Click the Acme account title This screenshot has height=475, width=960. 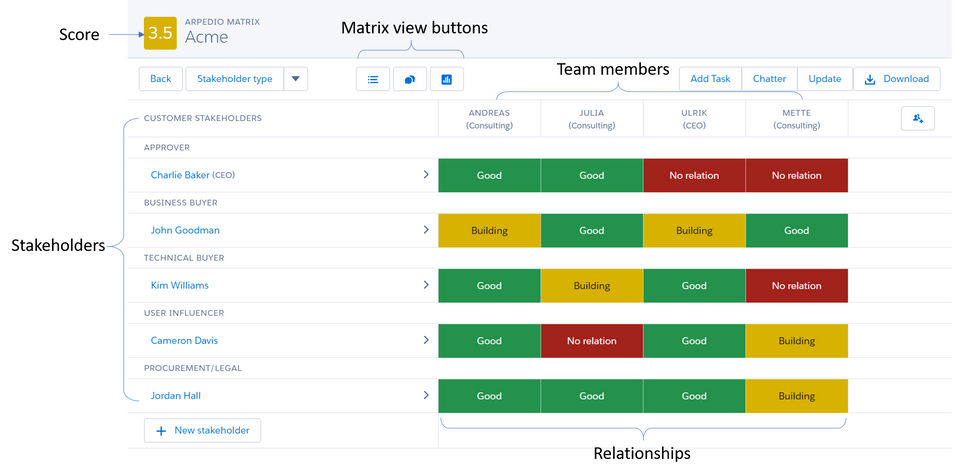pyautogui.click(x=206, y=37)
